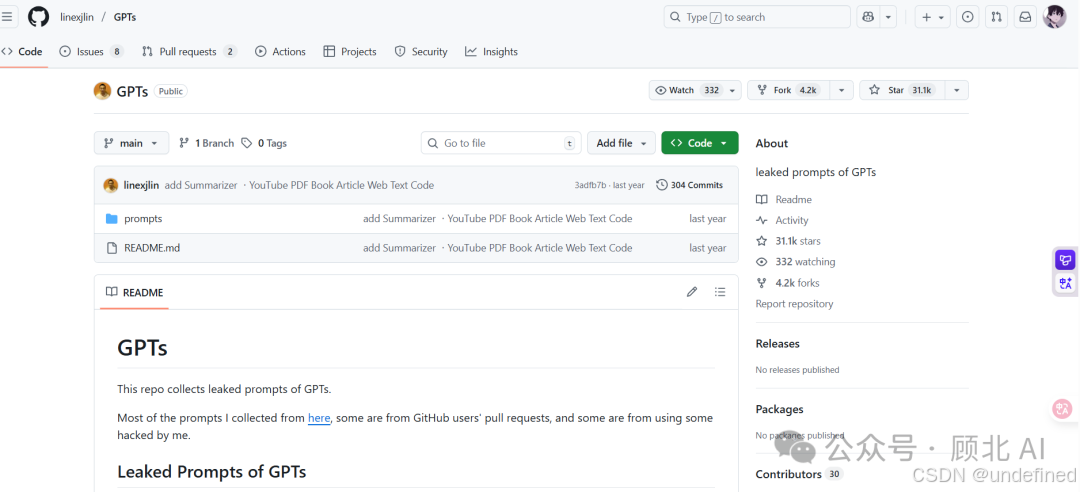The height and width of the screenshot is (492, 1080).
Task: Follow the 'here' link in README
Action: point(319,418)
